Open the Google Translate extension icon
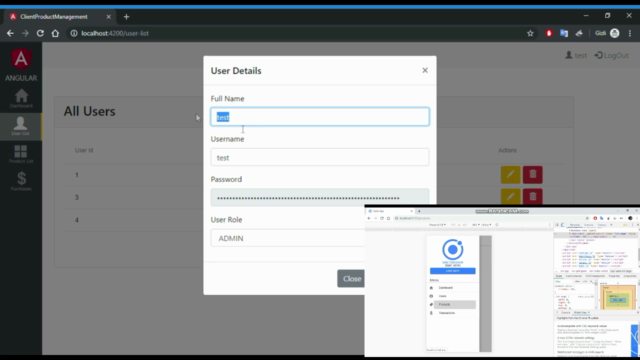This screenshot has height=360, width=640. coord(564,33)
